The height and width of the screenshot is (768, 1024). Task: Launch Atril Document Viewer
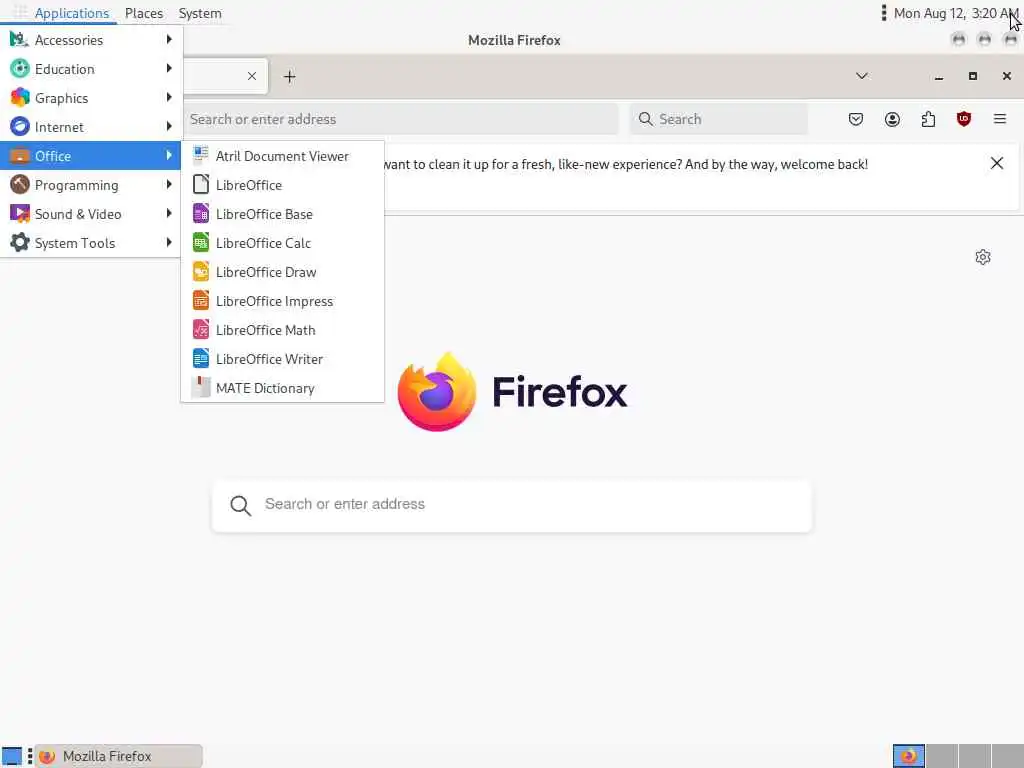(x=282, y=156)
